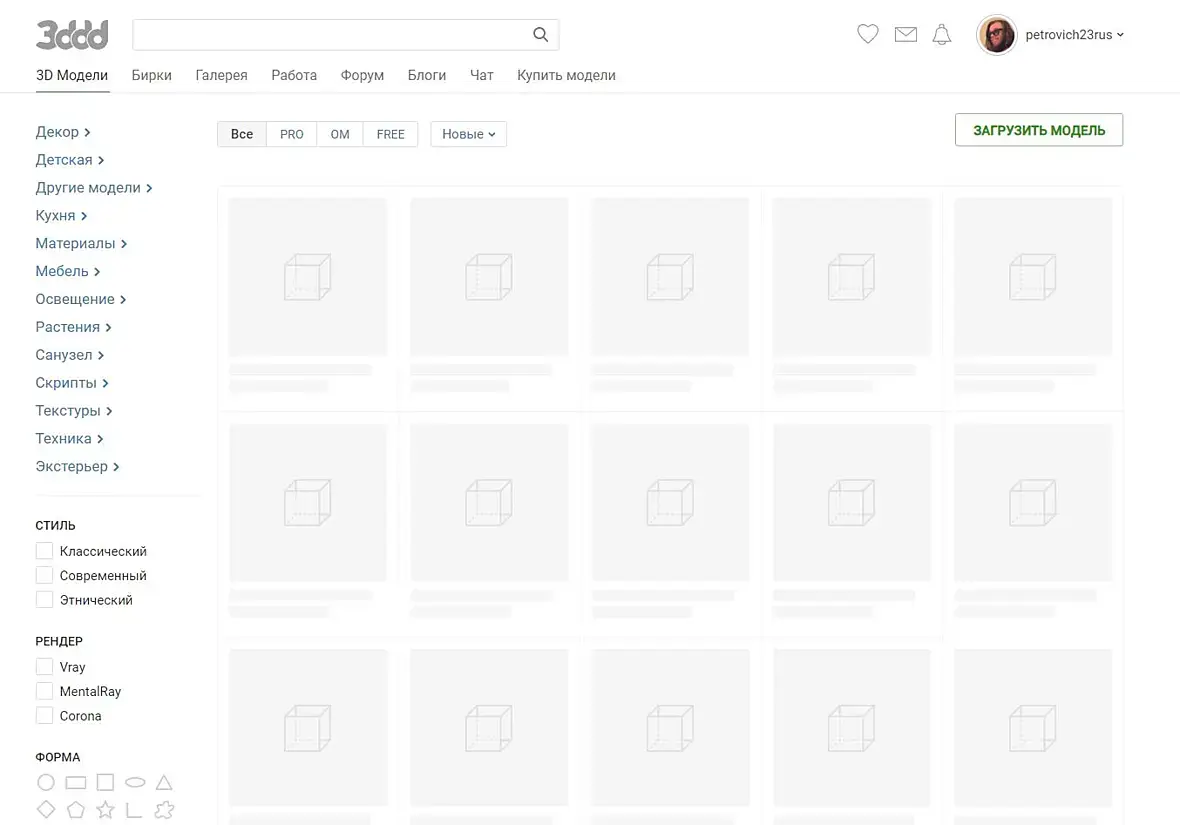Screen dimensions: 1180x825
Task: Click the magnifier search icon
Action: coord(540,35)
